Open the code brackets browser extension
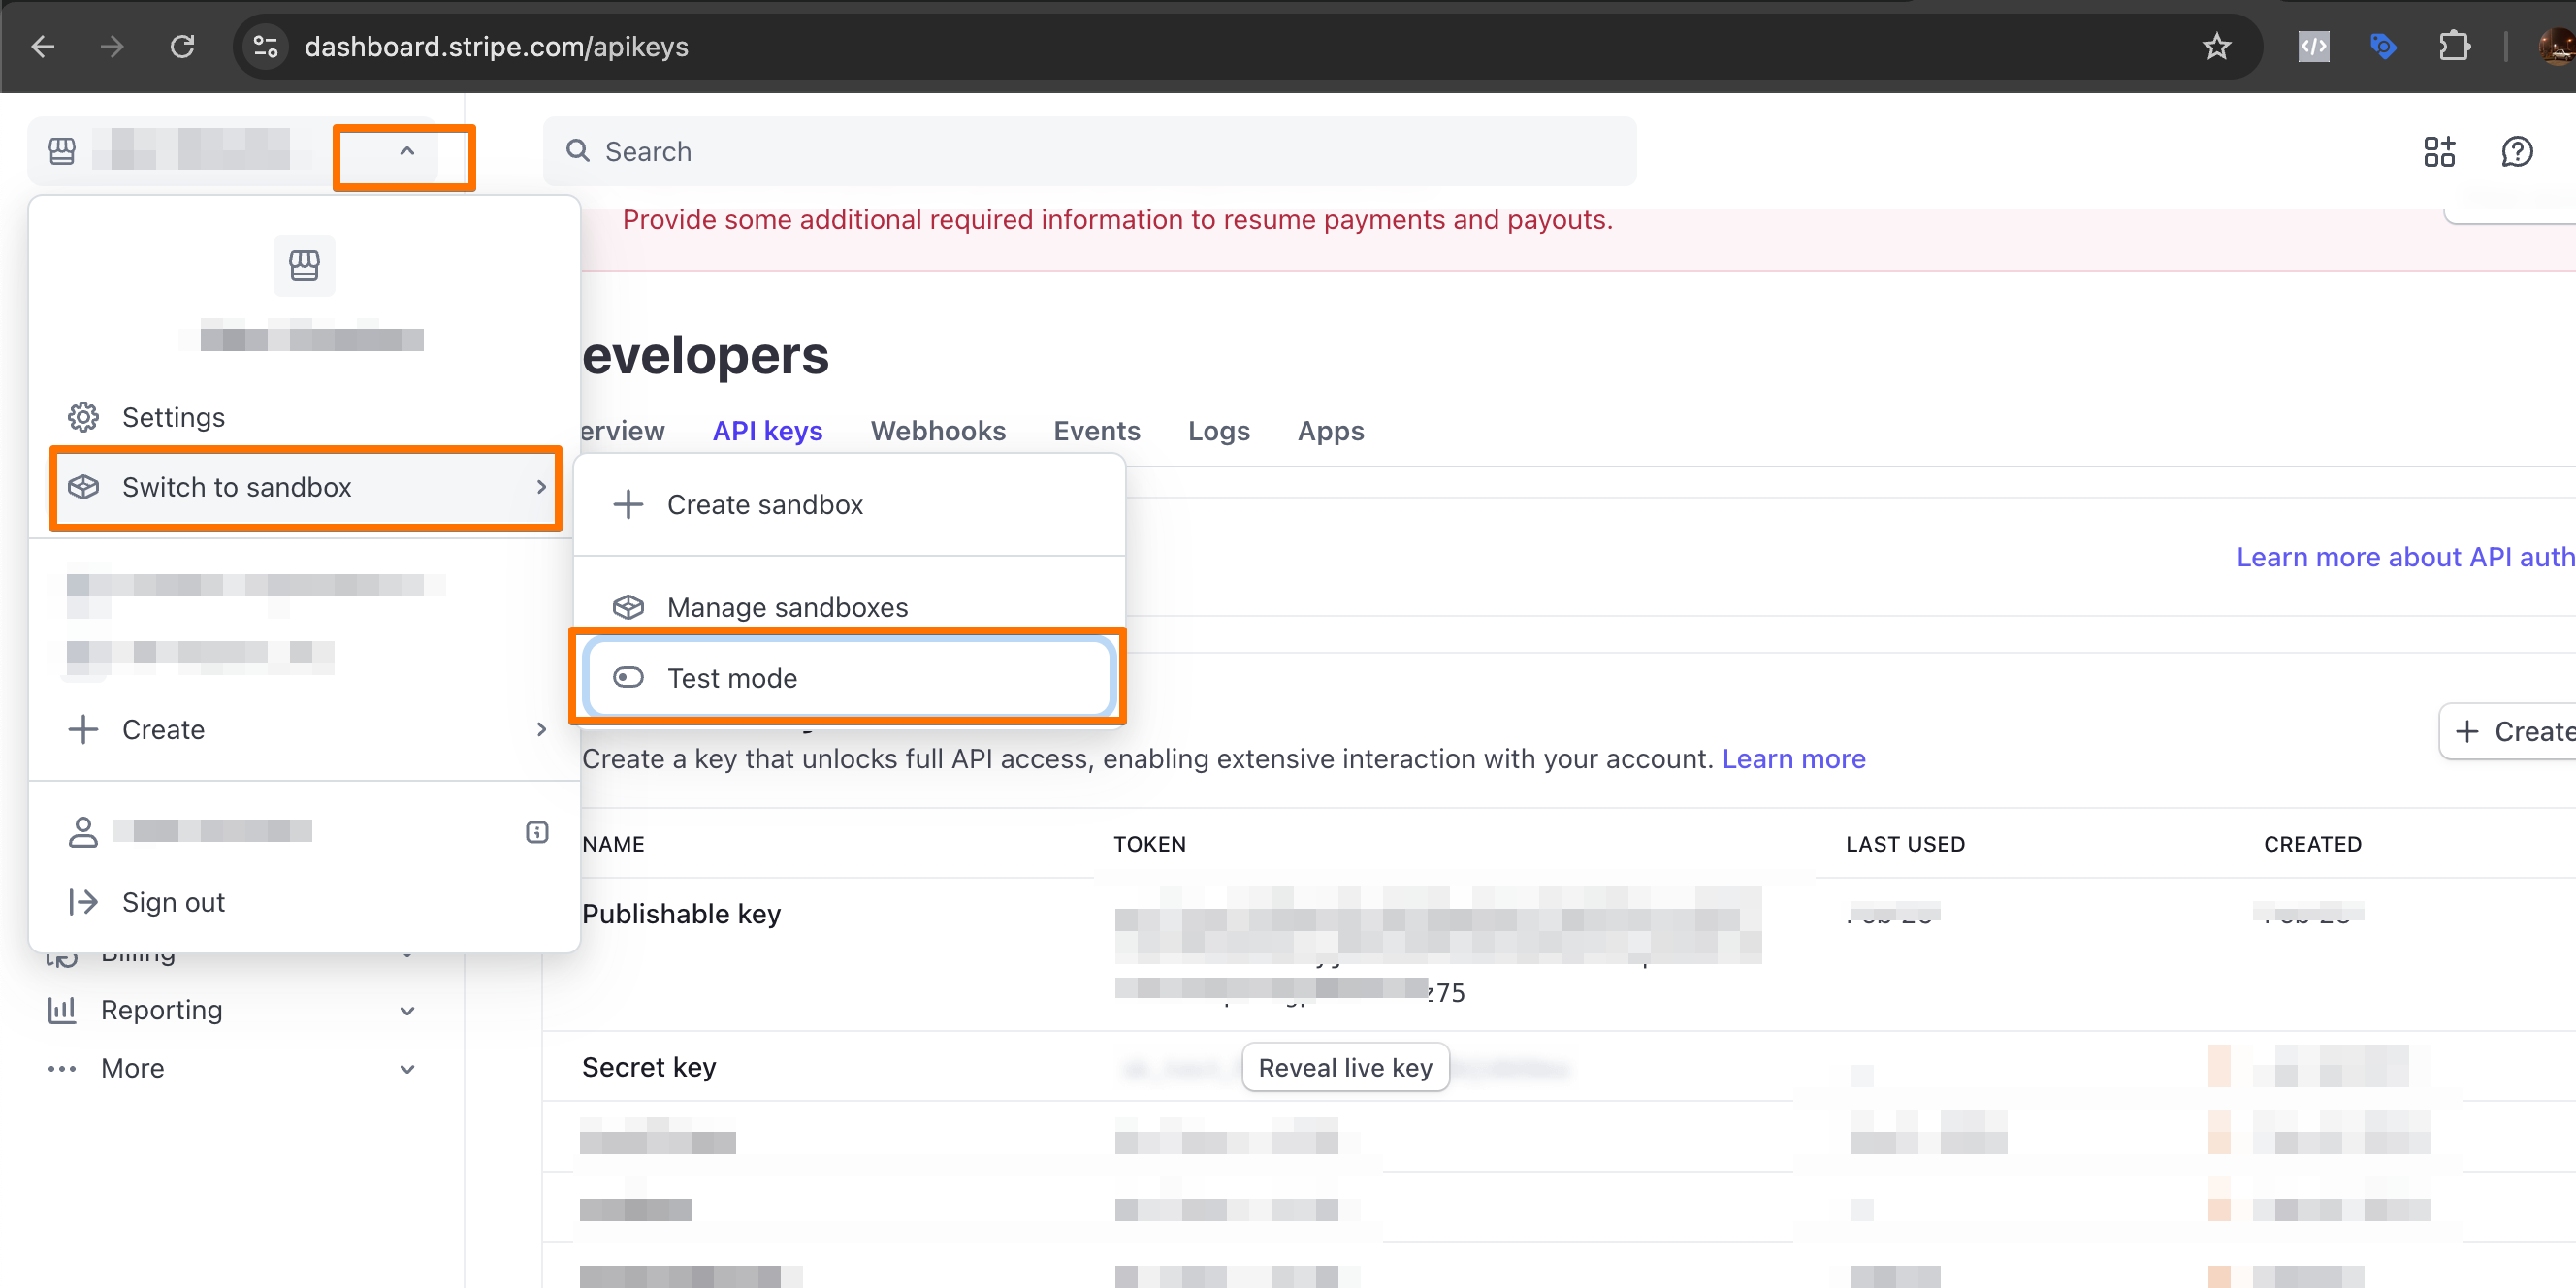Screen dimensions: 2576x1288 click(x=2313, y=46)
